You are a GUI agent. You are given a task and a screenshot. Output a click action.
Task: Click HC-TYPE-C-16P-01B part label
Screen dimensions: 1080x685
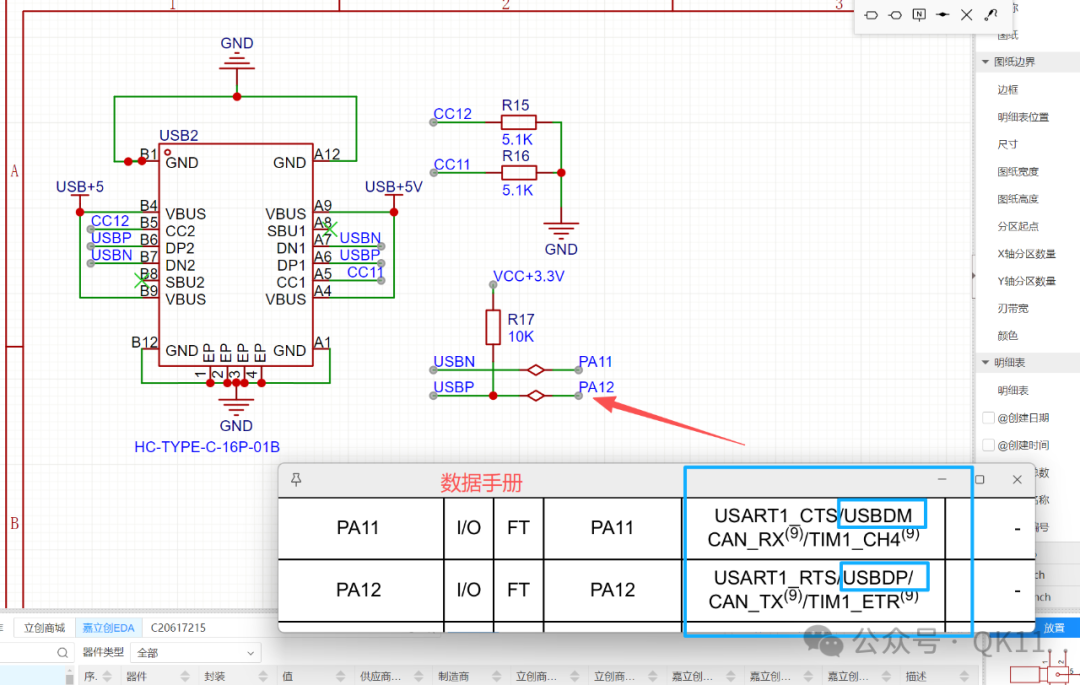207,447
